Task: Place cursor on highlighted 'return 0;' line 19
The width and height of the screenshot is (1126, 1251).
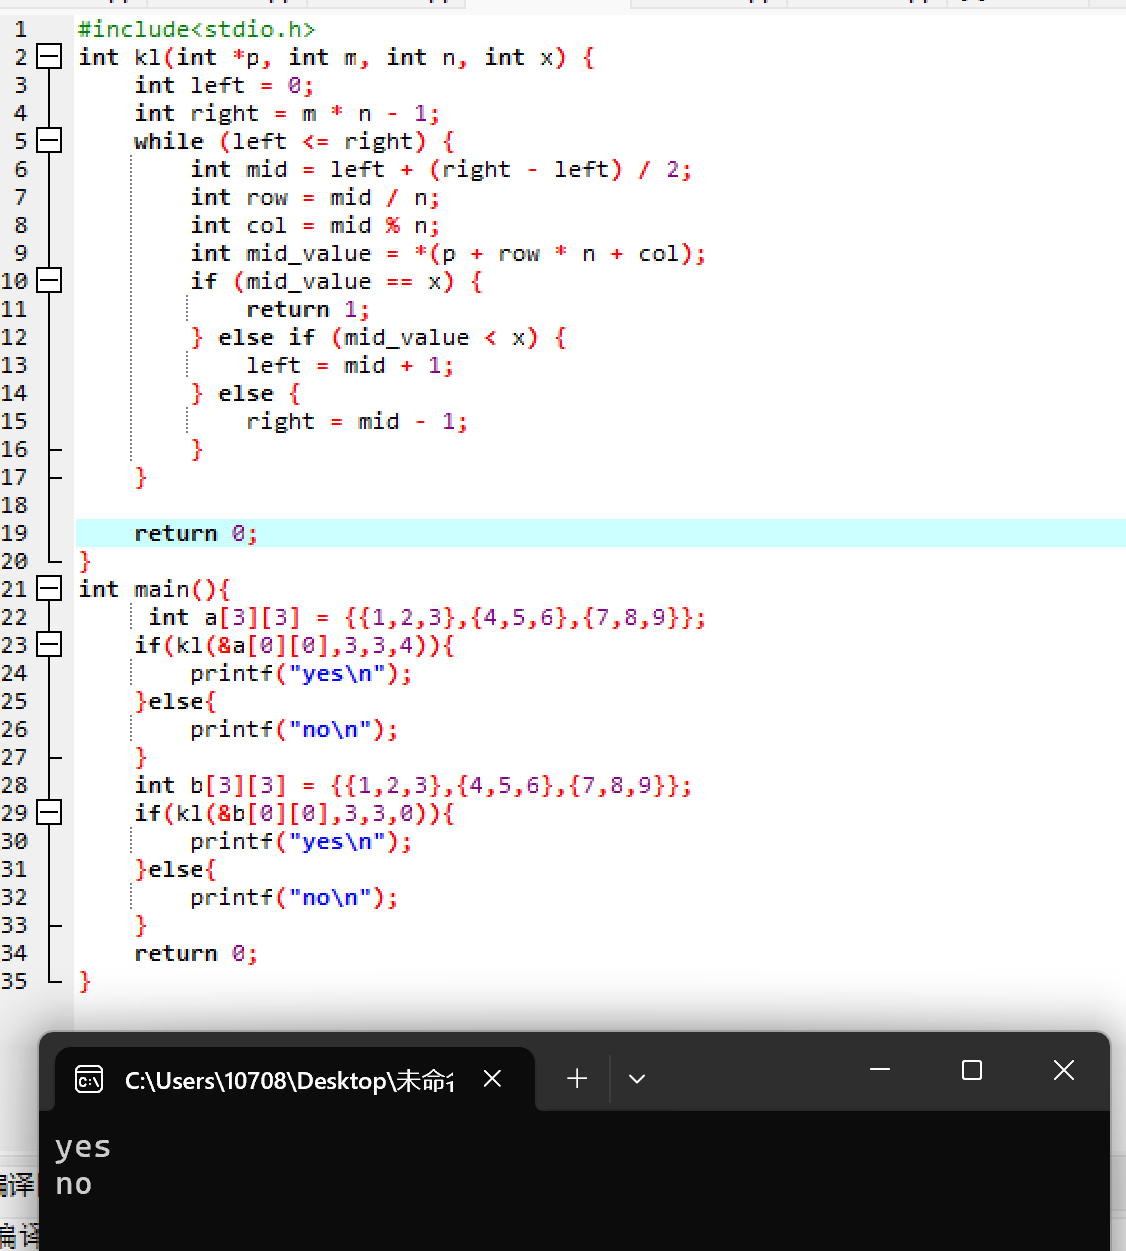Action: 196,533
